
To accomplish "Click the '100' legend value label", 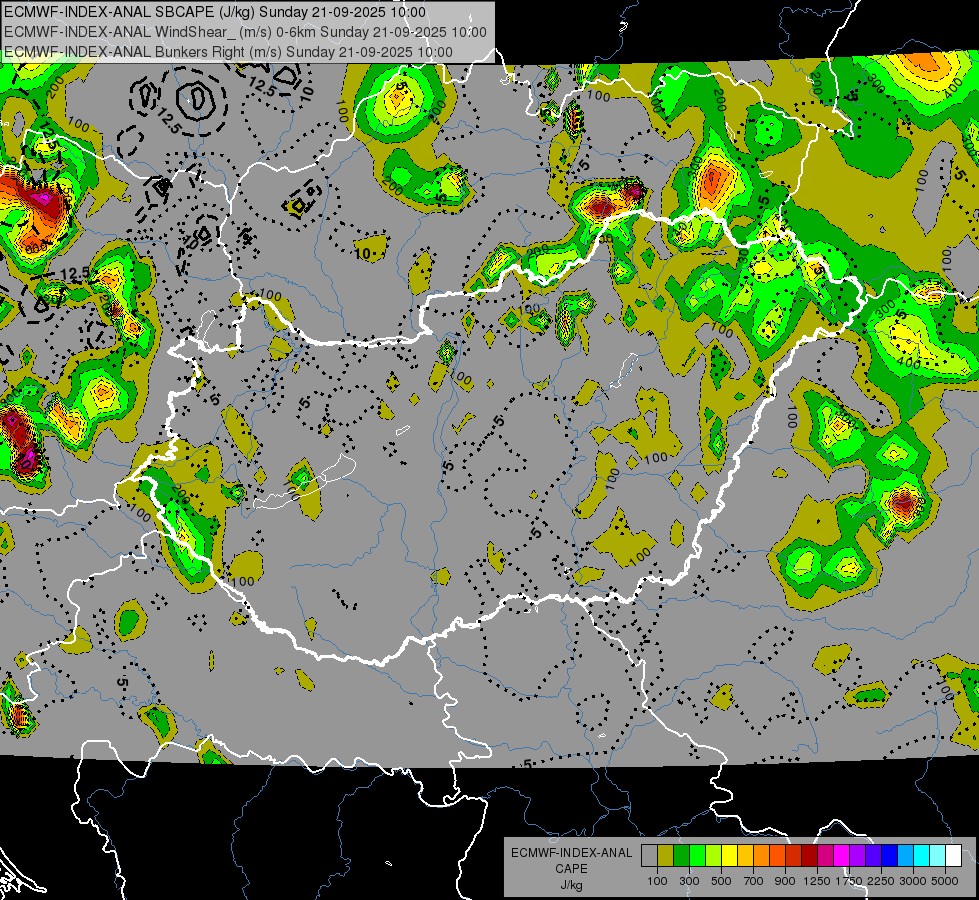I will pos(657,881).
